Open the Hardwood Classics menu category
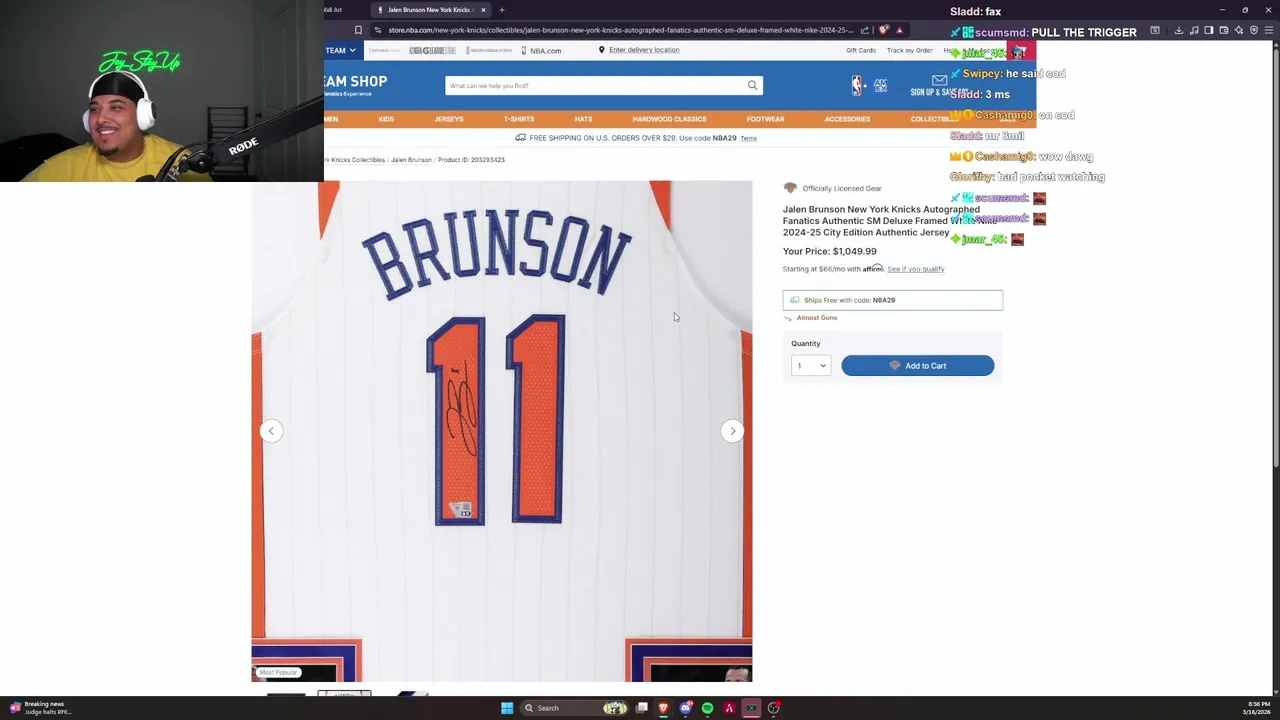The width and height of the screenshot is (1280, 720). pos(669,119)
